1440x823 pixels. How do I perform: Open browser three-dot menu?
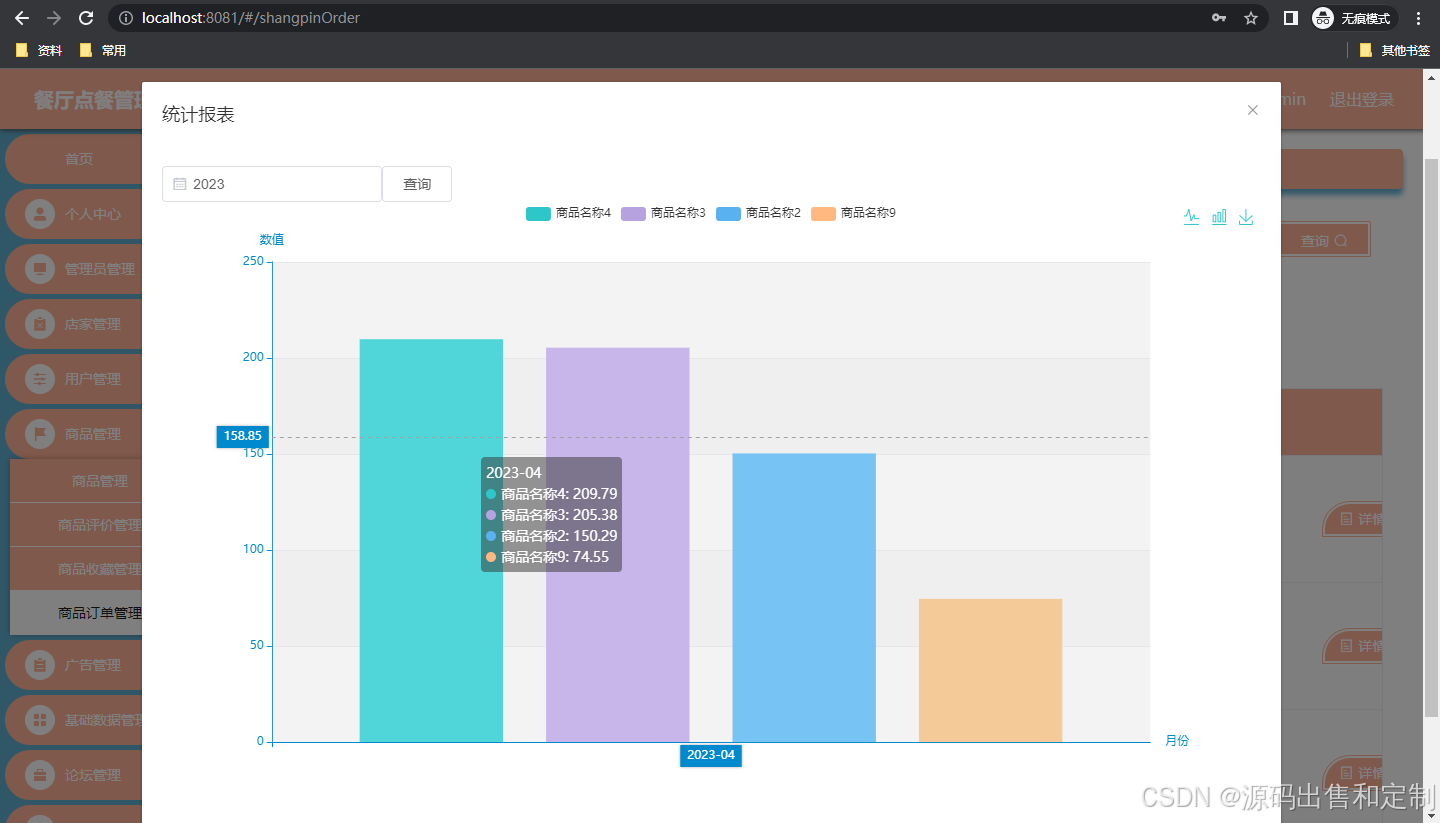tap(1418, 18)
